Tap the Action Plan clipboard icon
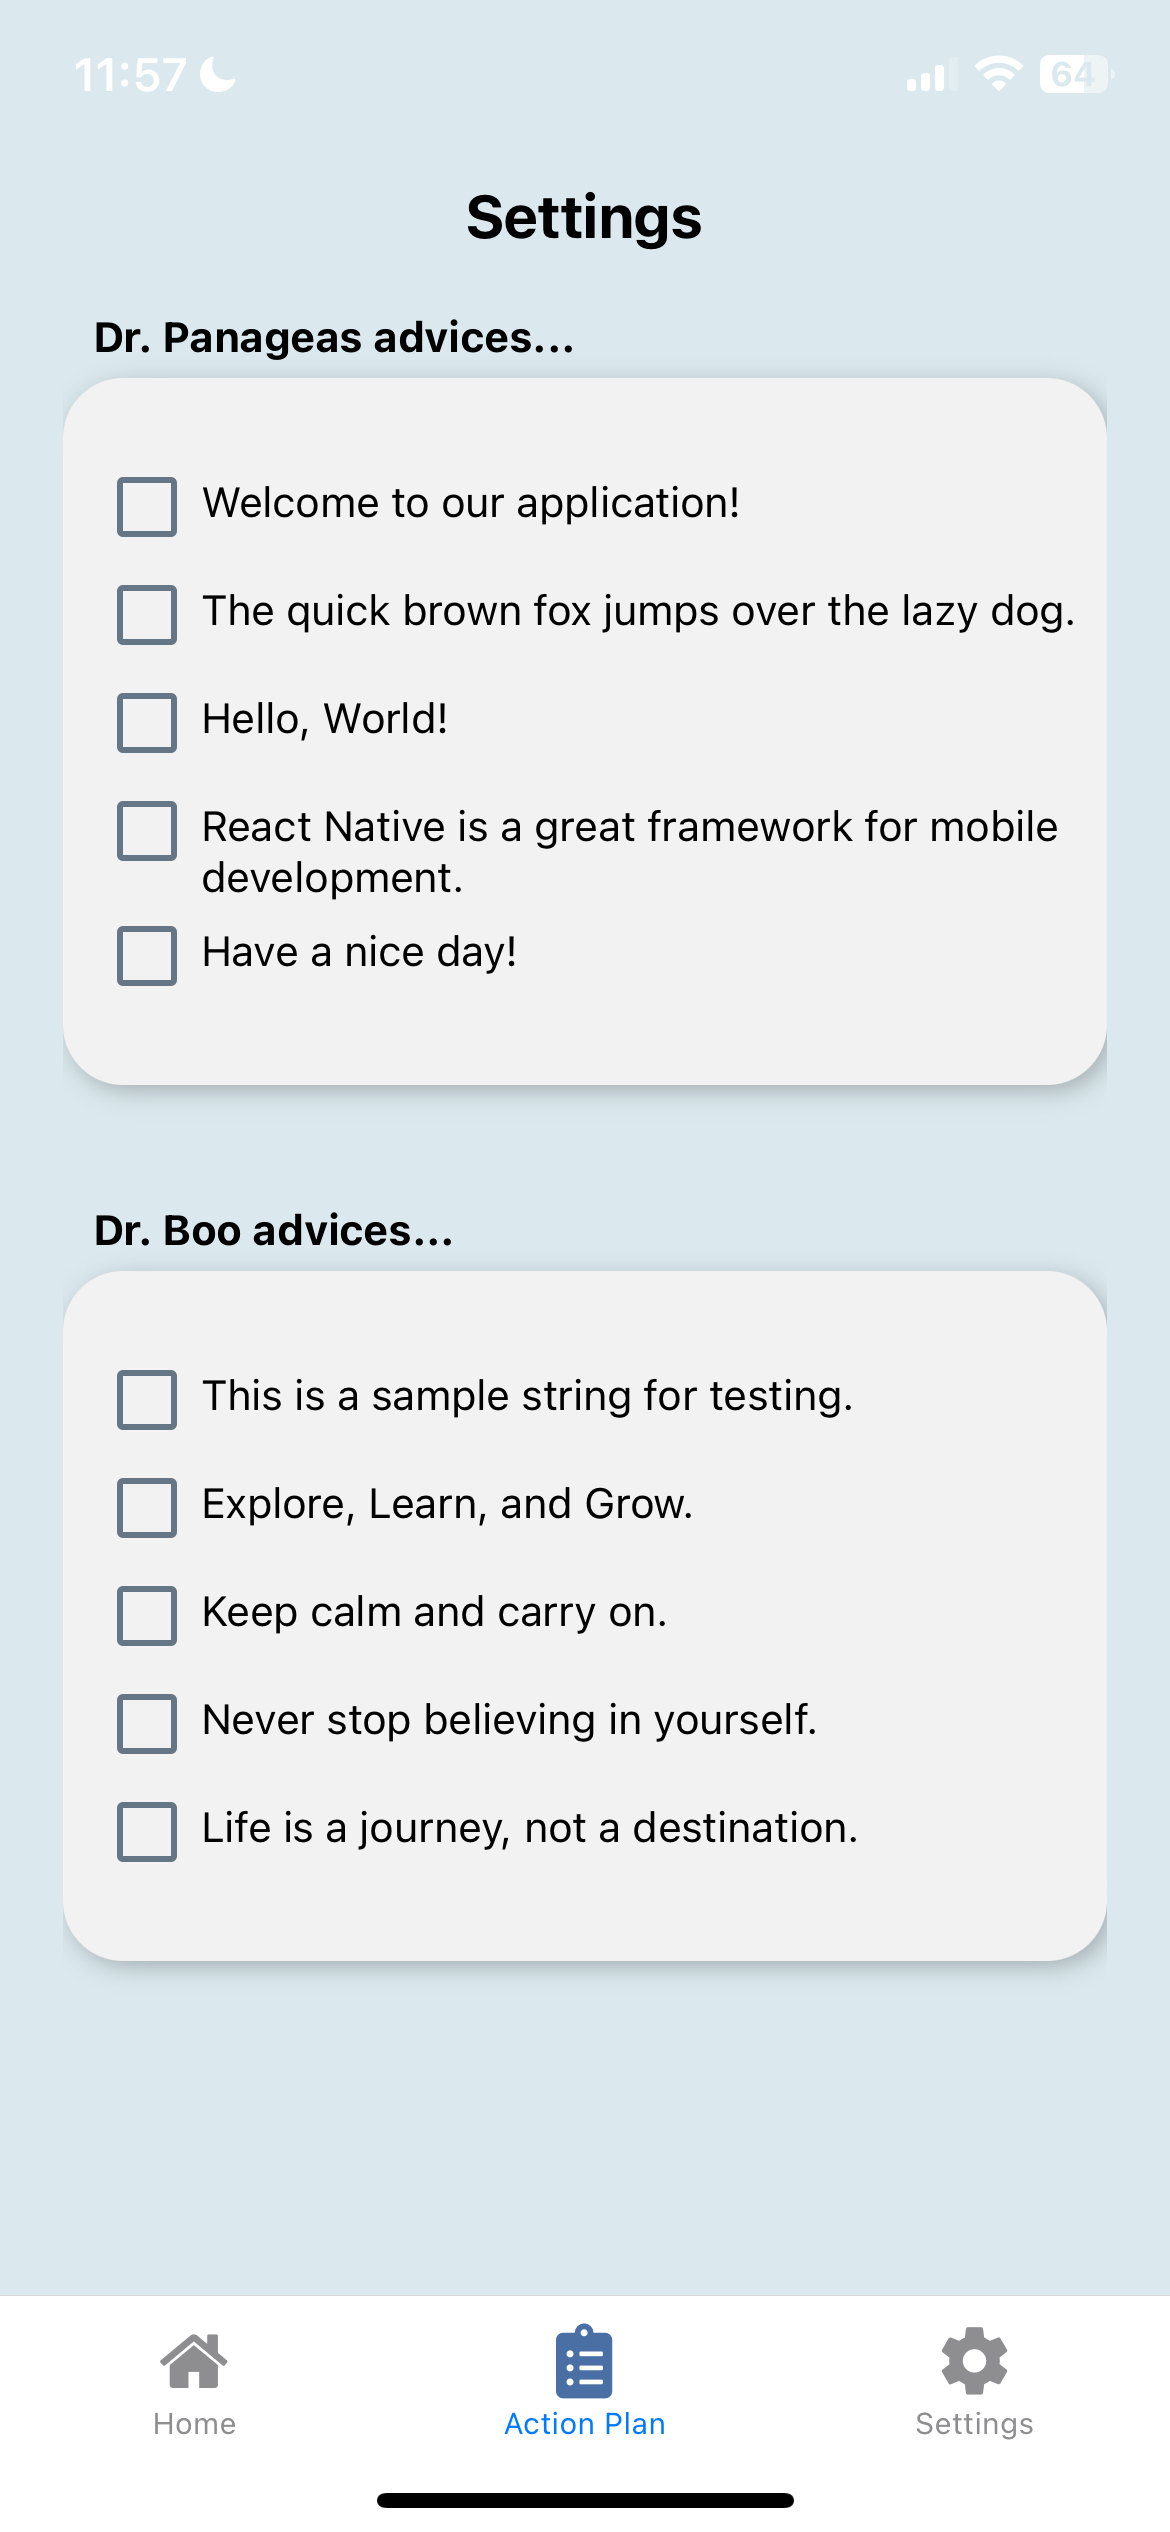1170x2532 pixels. pos(584,2361)
